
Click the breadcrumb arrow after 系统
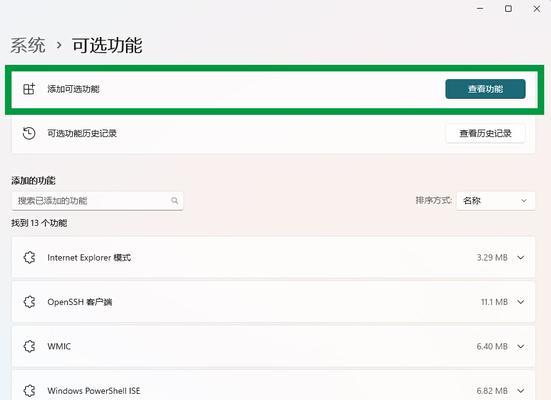click(59, 45)
